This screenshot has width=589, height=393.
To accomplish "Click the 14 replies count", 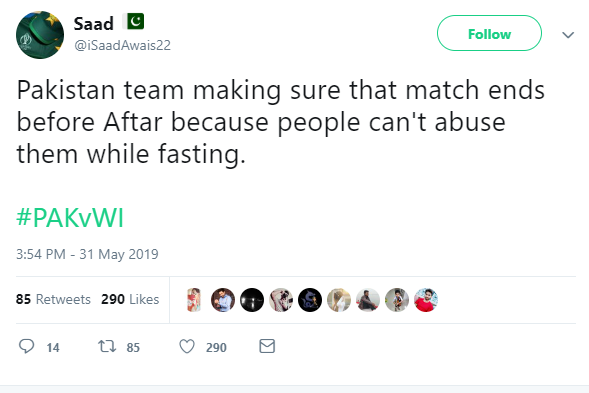I will [x=53, y=348].
